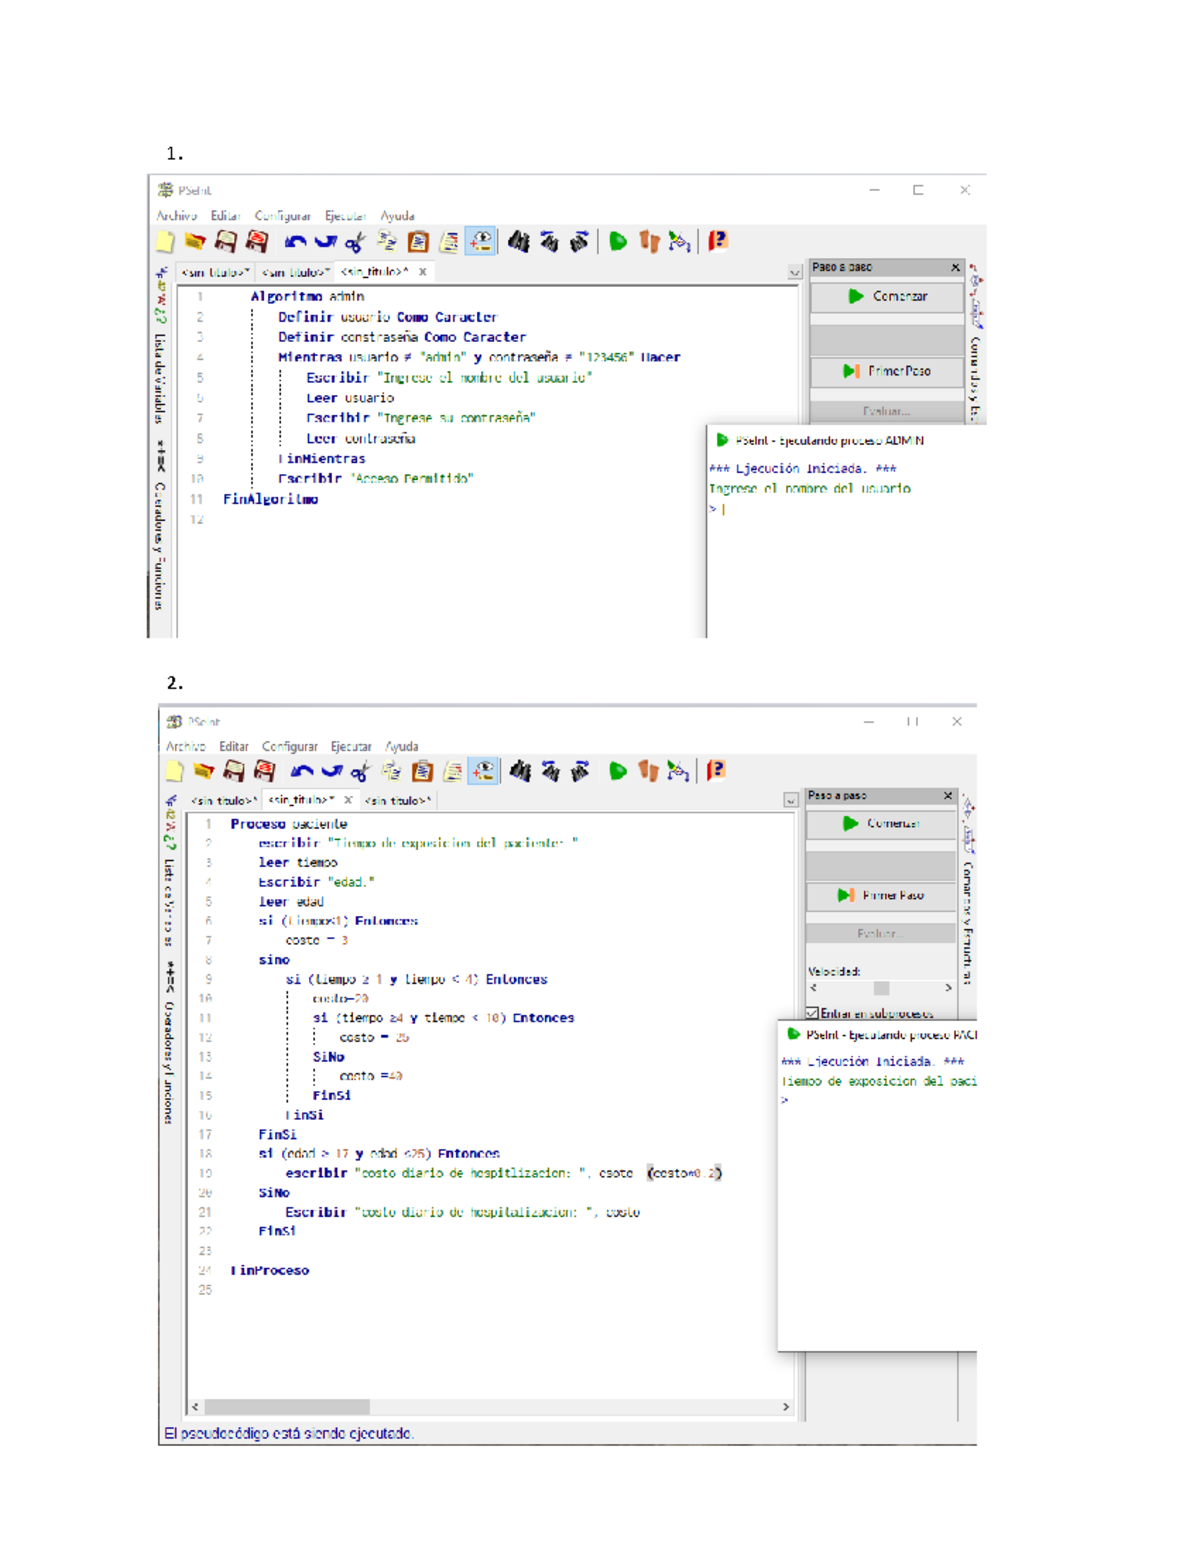Expand the 'Comandos y Estructuras' side panel in the paciente window

(967, 920)
